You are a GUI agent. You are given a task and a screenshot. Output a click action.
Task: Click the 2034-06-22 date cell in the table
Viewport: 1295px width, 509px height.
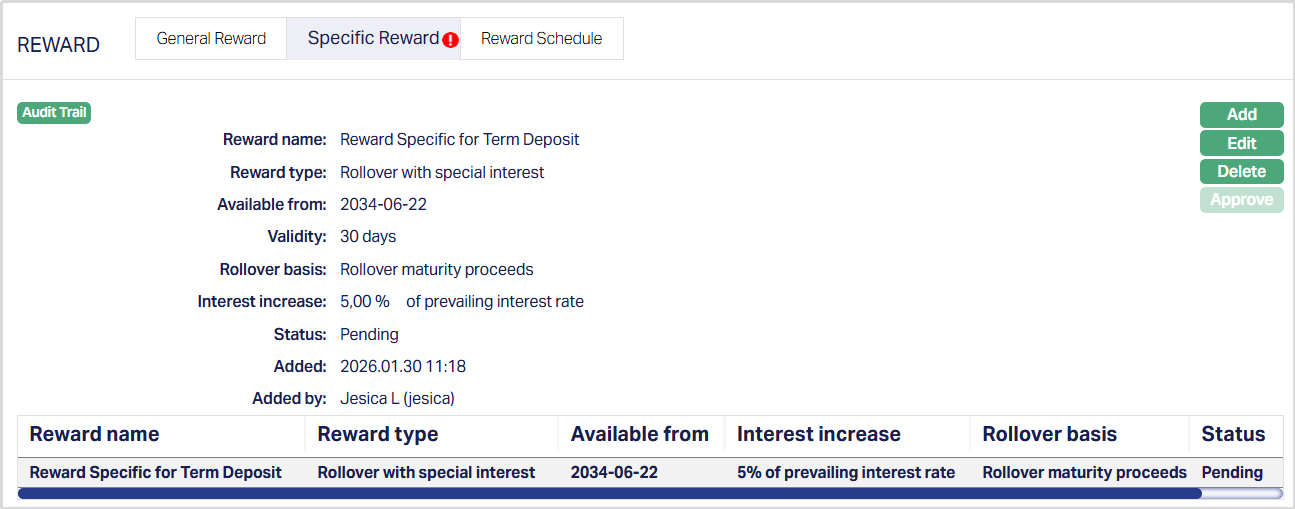click(x=614, y=472)
